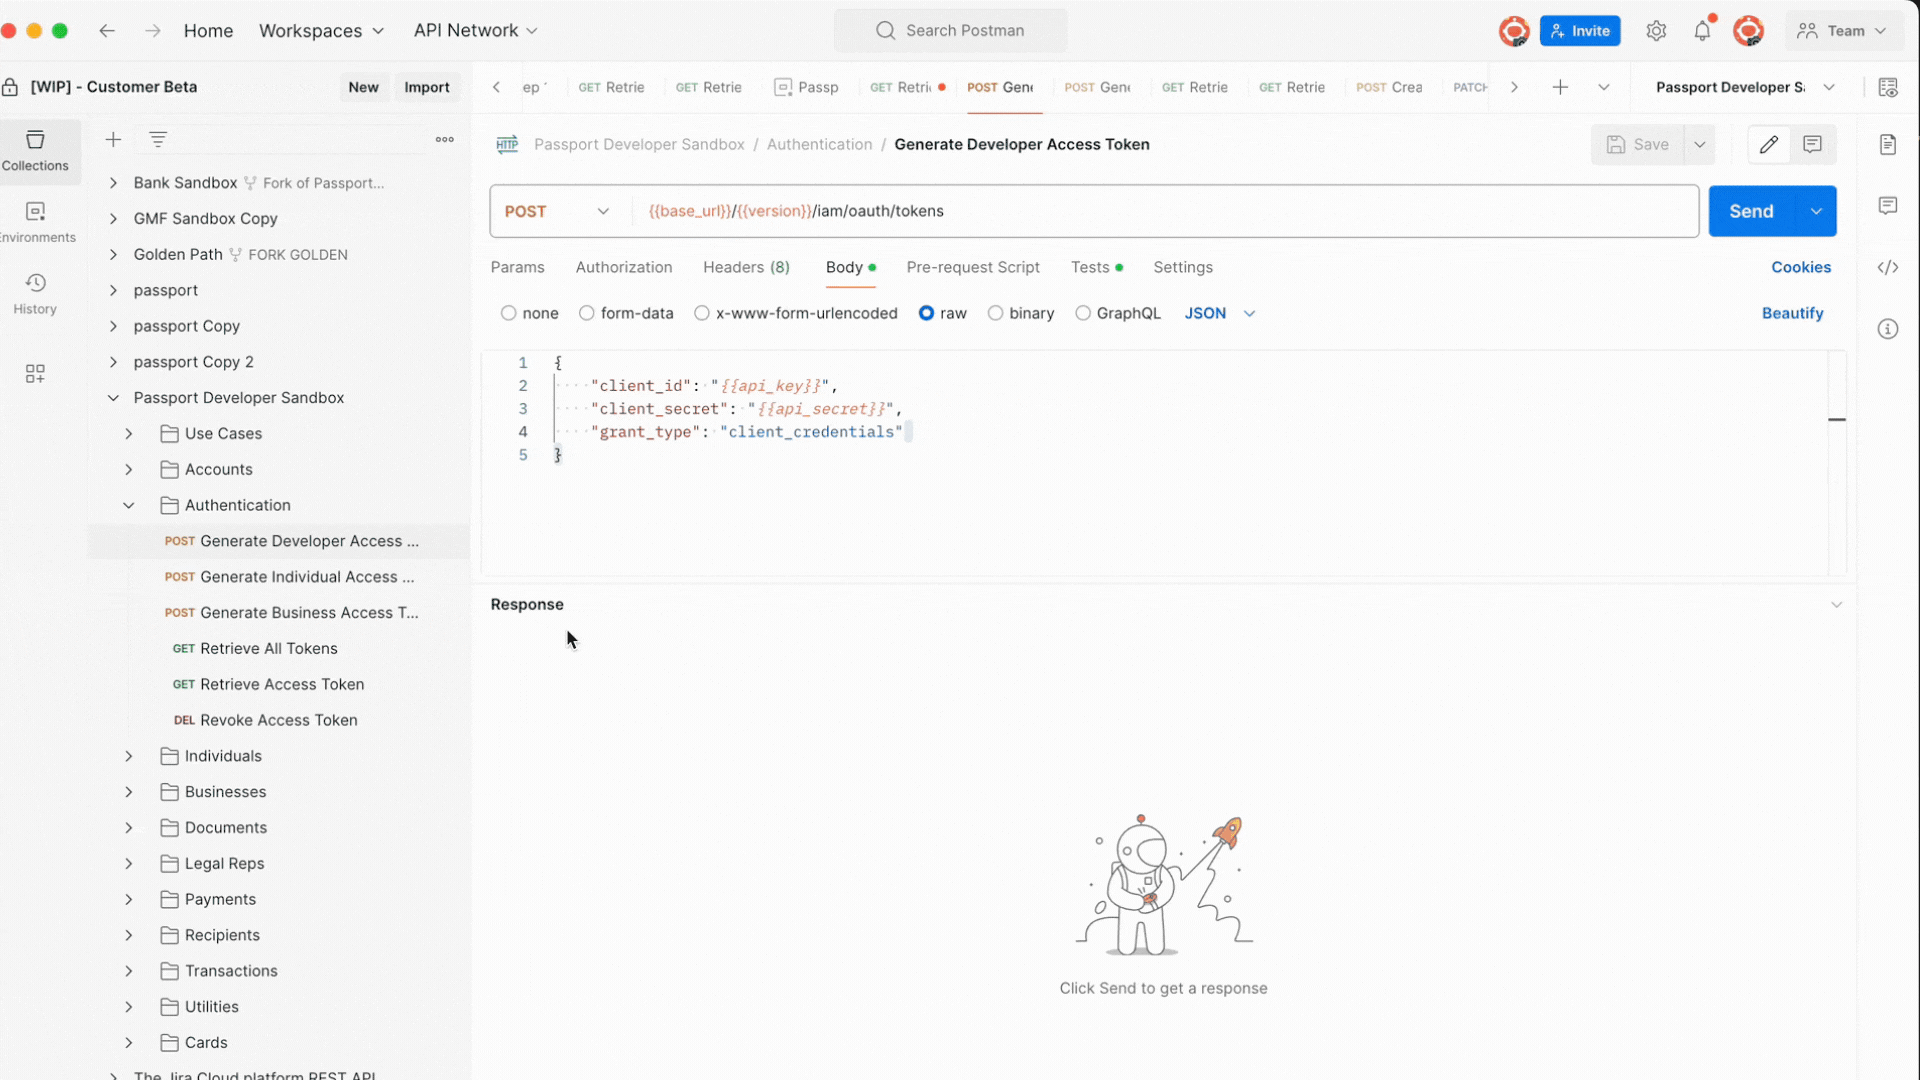Open notifications bell icon

(1702, 31)
